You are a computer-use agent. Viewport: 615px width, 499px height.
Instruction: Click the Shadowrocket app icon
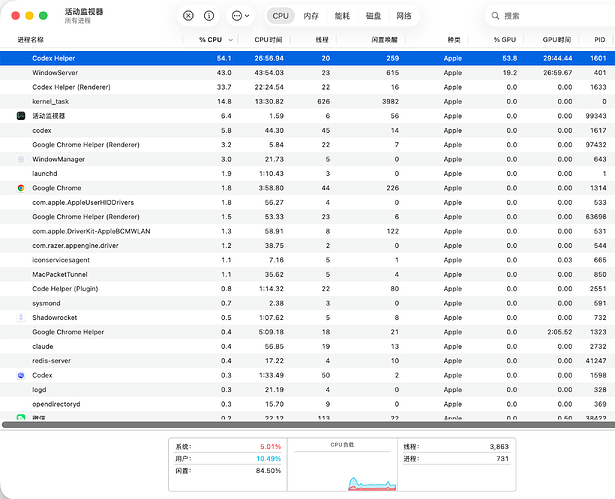click(x=21, y=318)
